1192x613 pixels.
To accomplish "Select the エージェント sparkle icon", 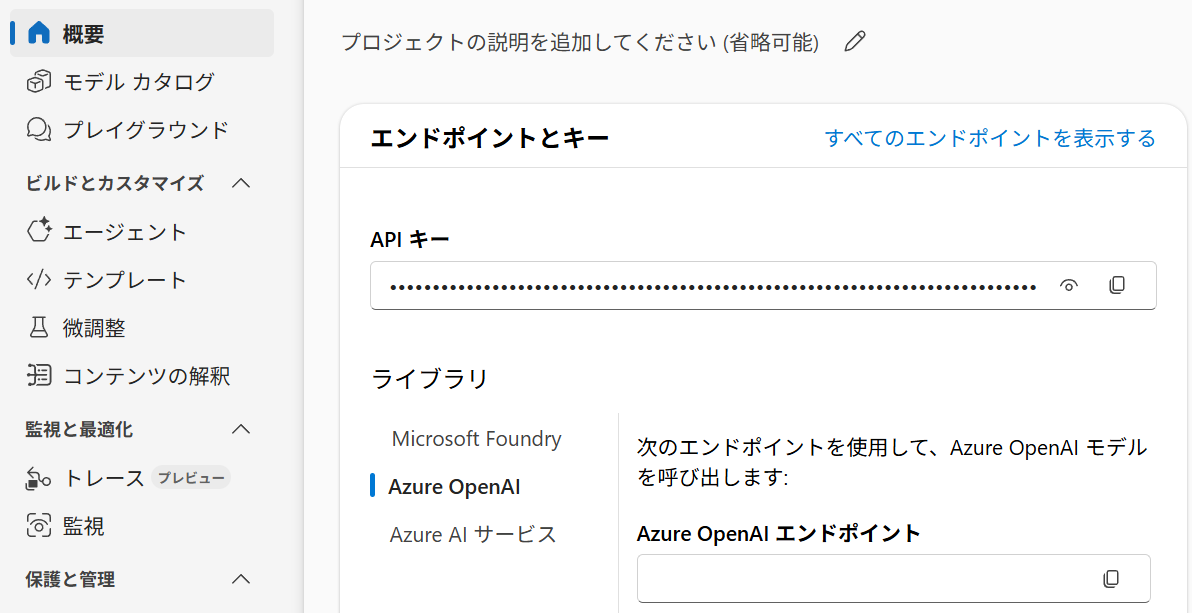I will (39, 231).
